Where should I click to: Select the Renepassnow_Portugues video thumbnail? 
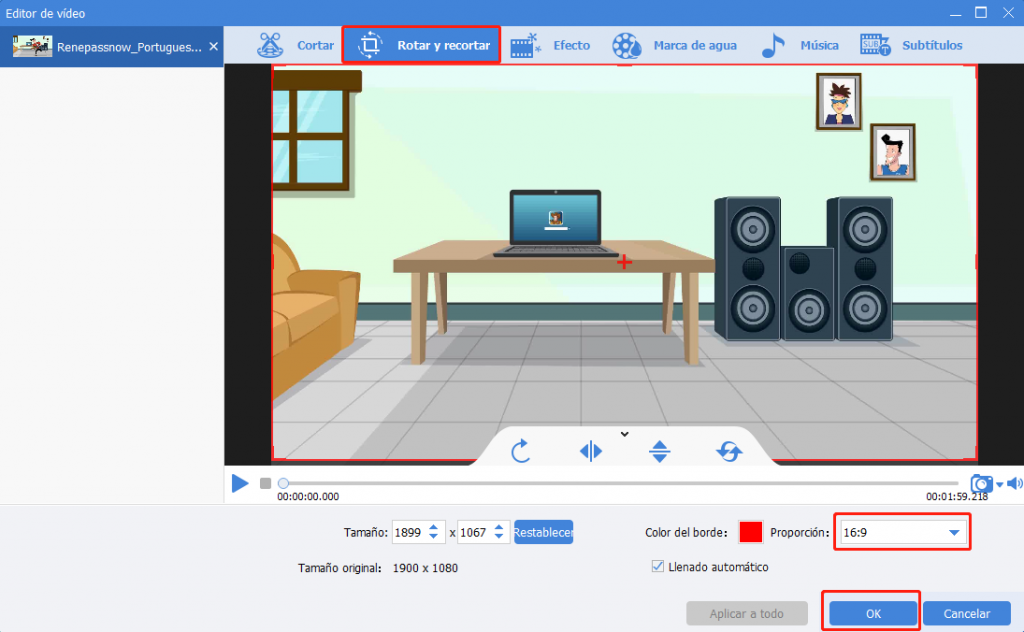pyautogui.click(x=32, y=46)
